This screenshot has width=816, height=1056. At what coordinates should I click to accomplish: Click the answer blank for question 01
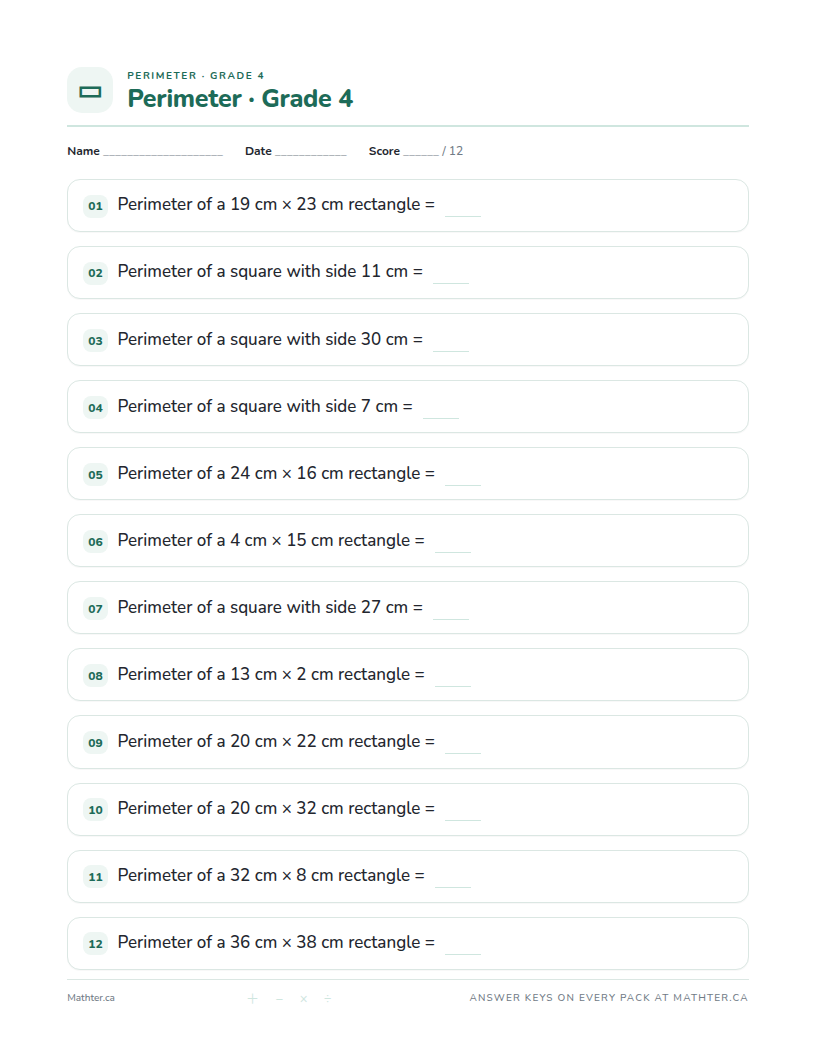(463, 207)
